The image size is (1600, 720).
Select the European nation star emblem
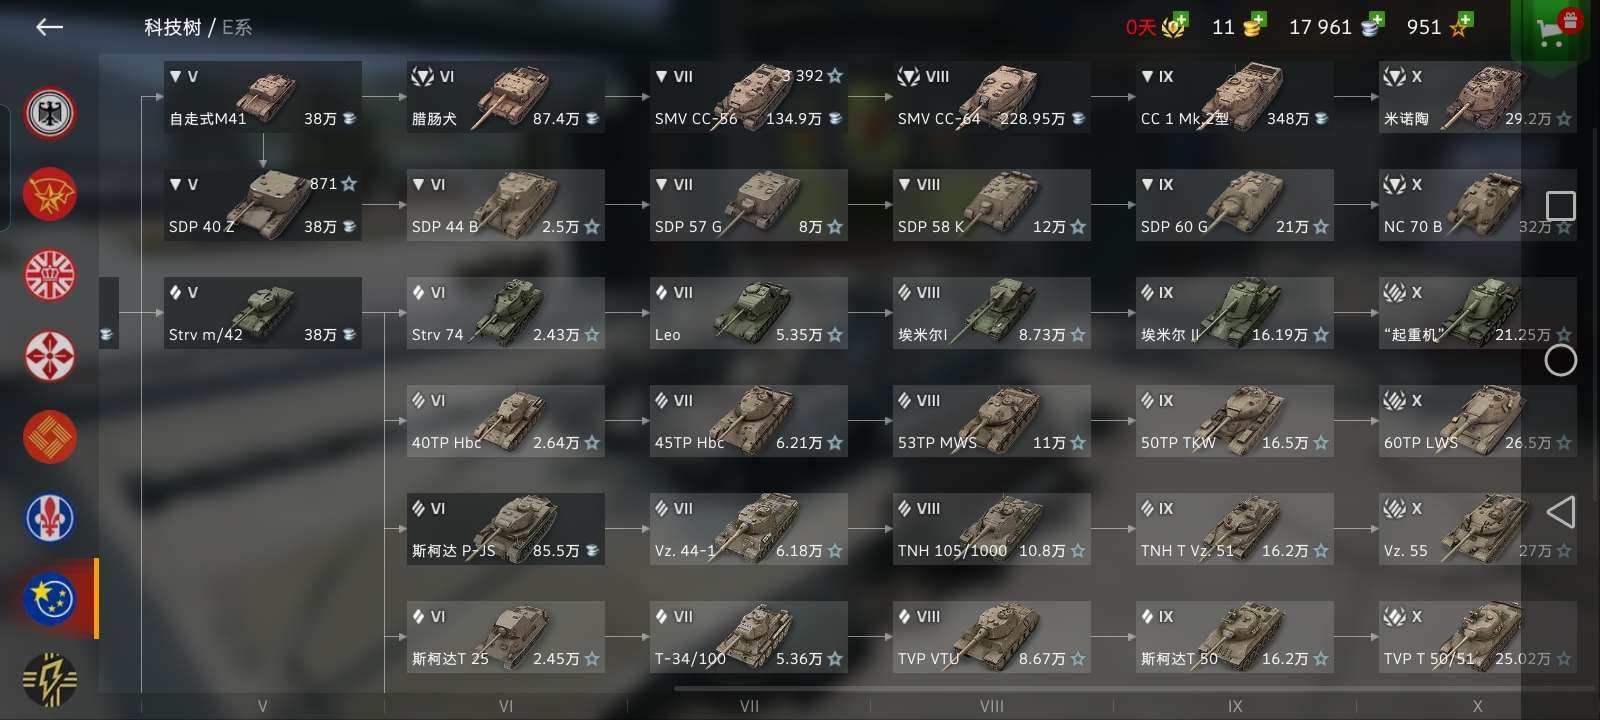(50, 598)
